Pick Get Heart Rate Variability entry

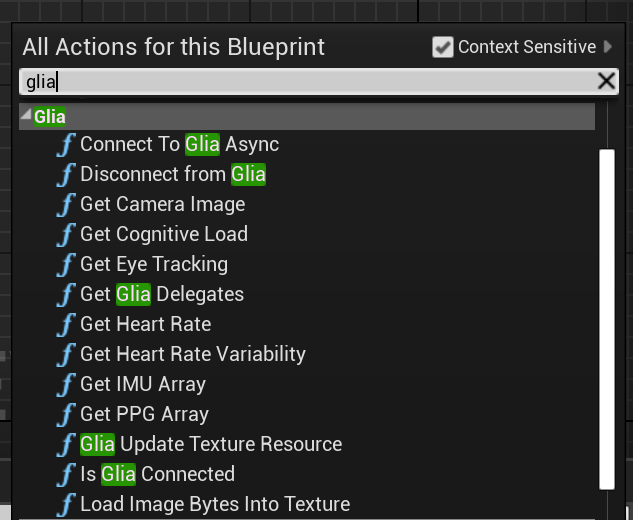tap(193, 355)
